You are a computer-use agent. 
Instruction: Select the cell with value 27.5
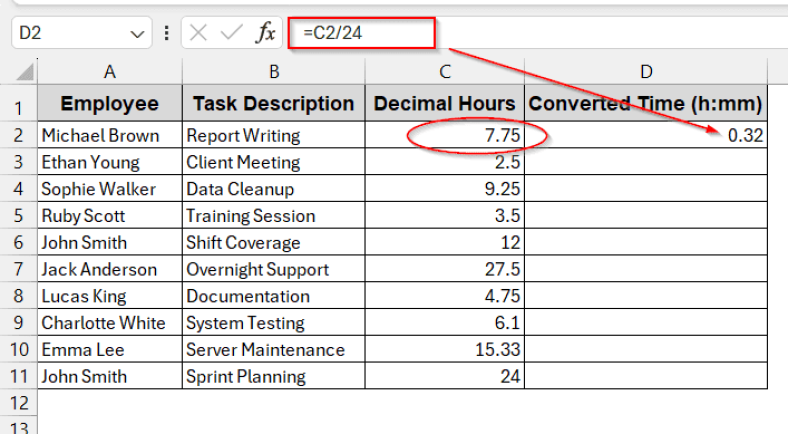click(x=445, y=269)
